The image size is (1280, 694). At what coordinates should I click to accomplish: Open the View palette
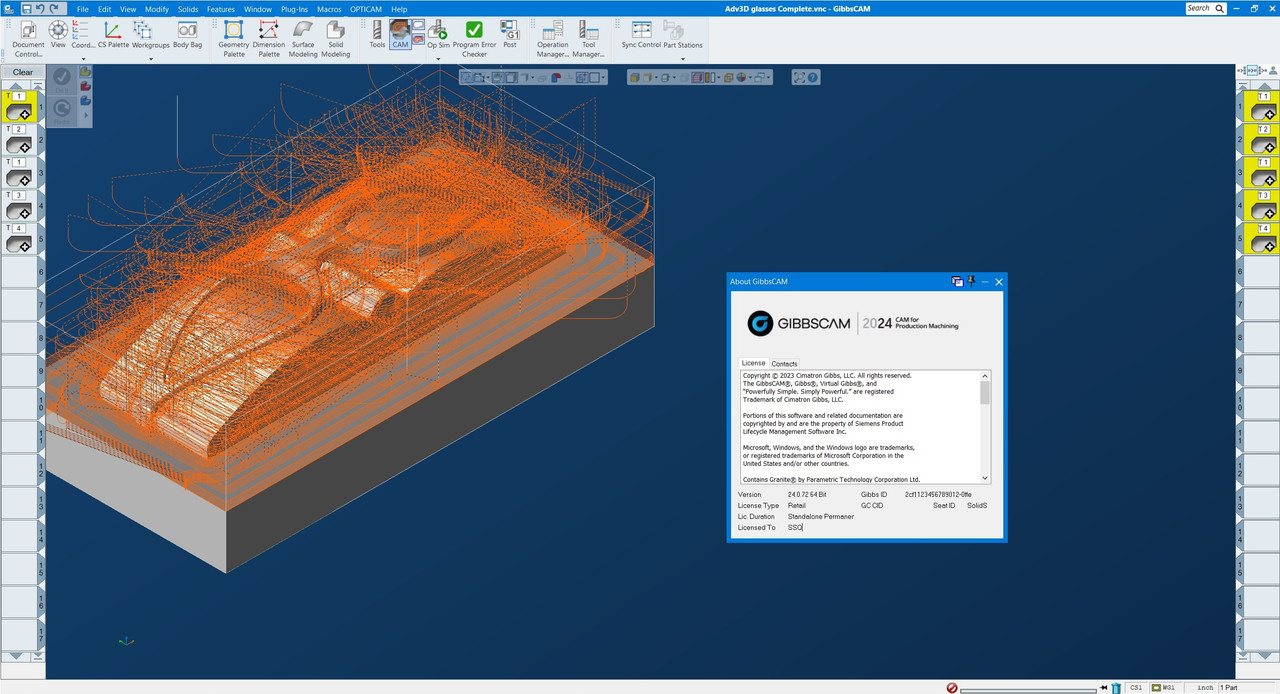click(58, 35)
